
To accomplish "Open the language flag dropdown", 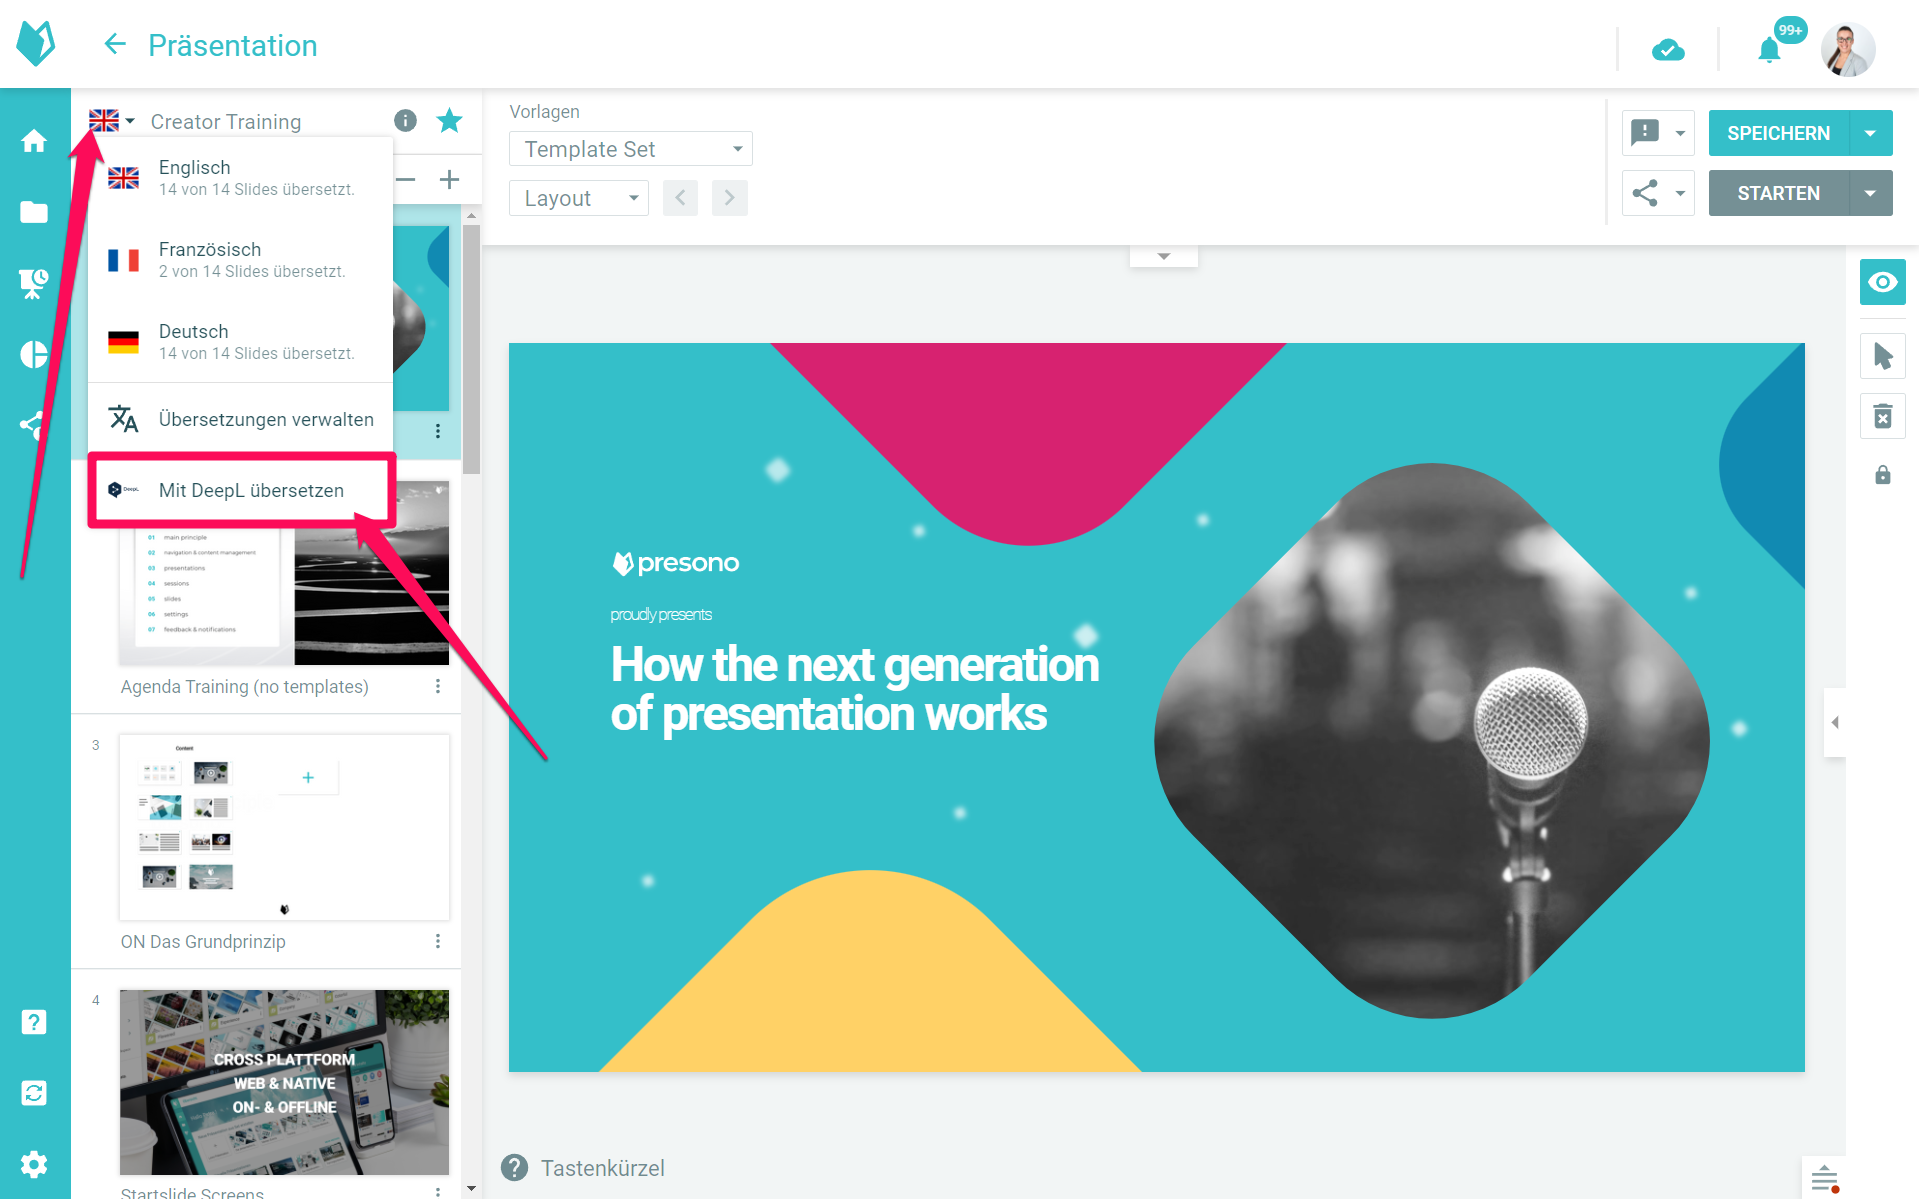I will click(x=111, y=121).
